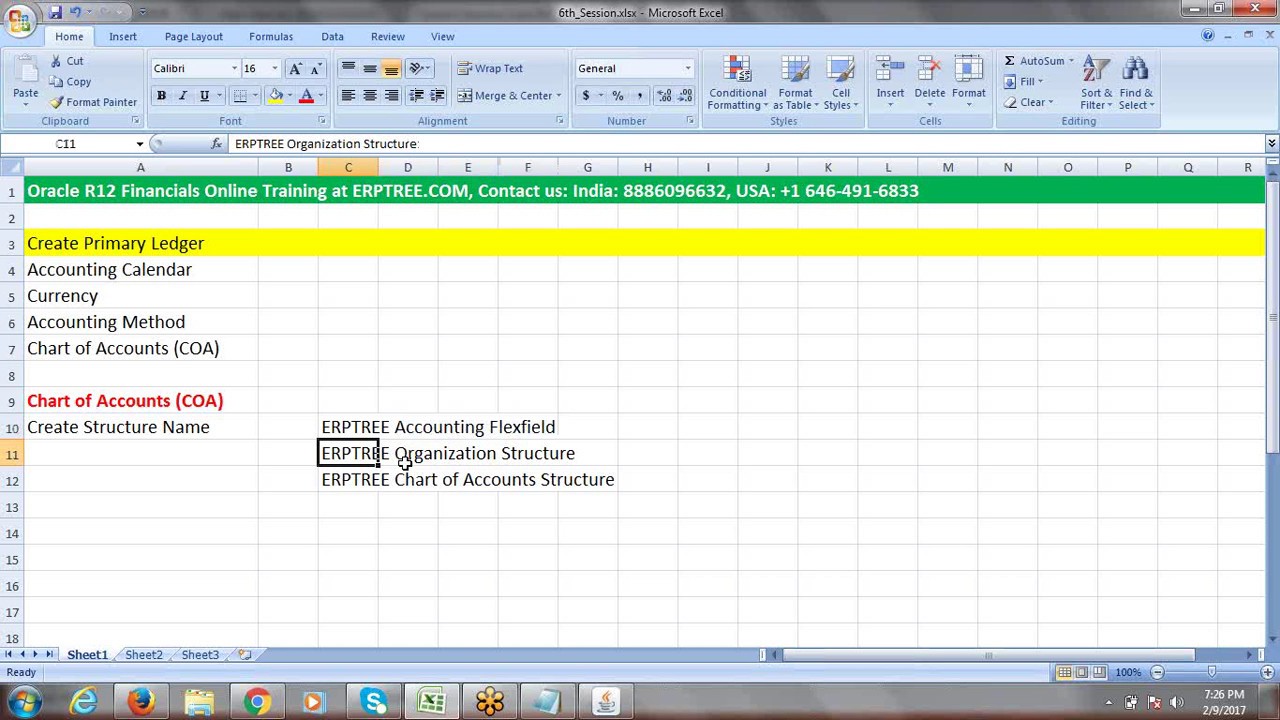
Task: Expand the Name Box dropdown
Action: click(x=140, y=144)
